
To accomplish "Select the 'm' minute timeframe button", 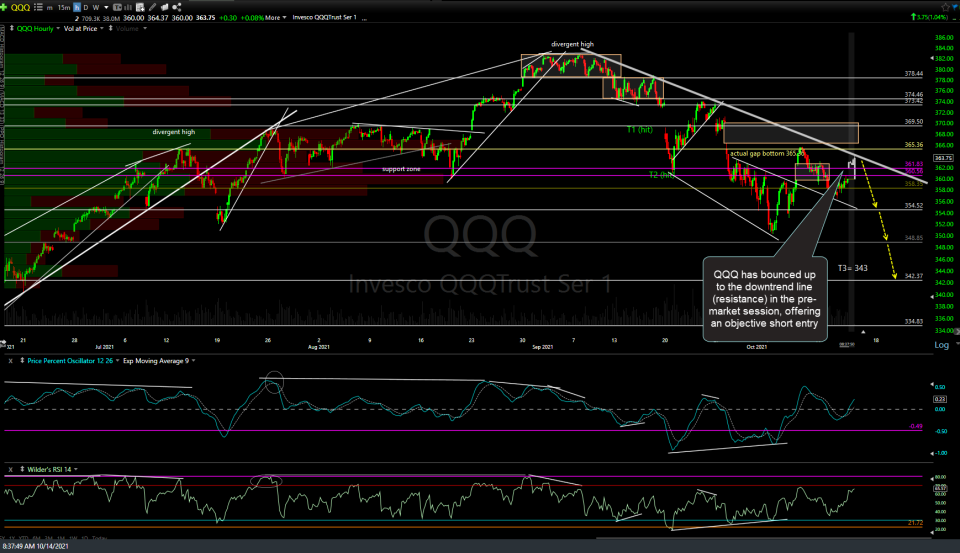I will 50,7.
